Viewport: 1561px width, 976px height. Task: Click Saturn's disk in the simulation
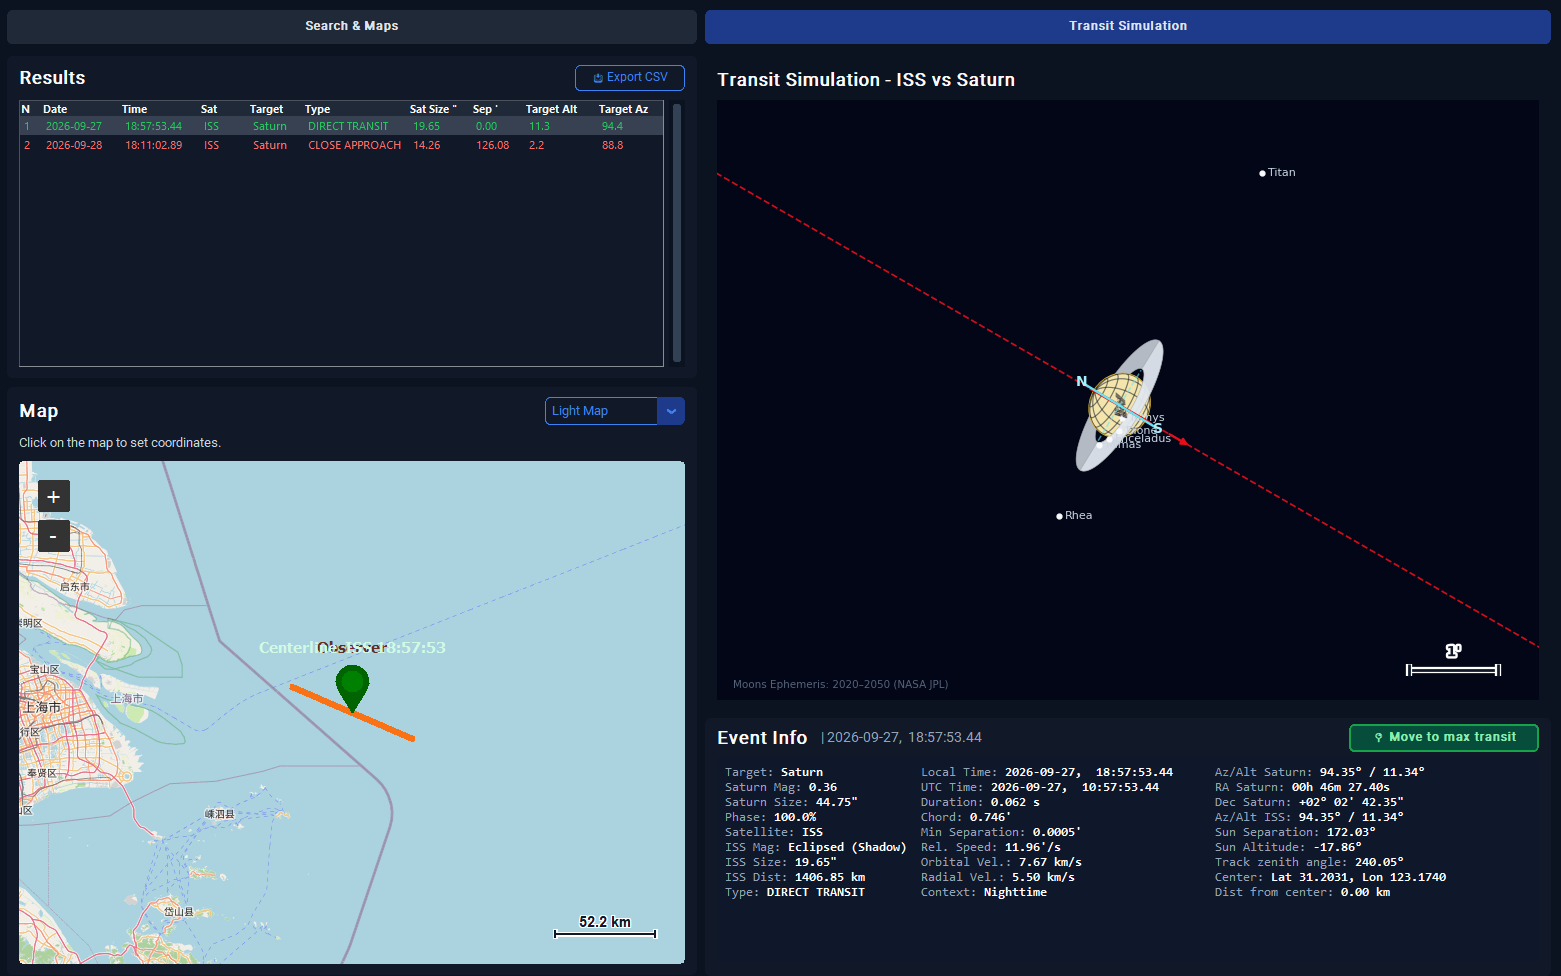click(1119, 404)
